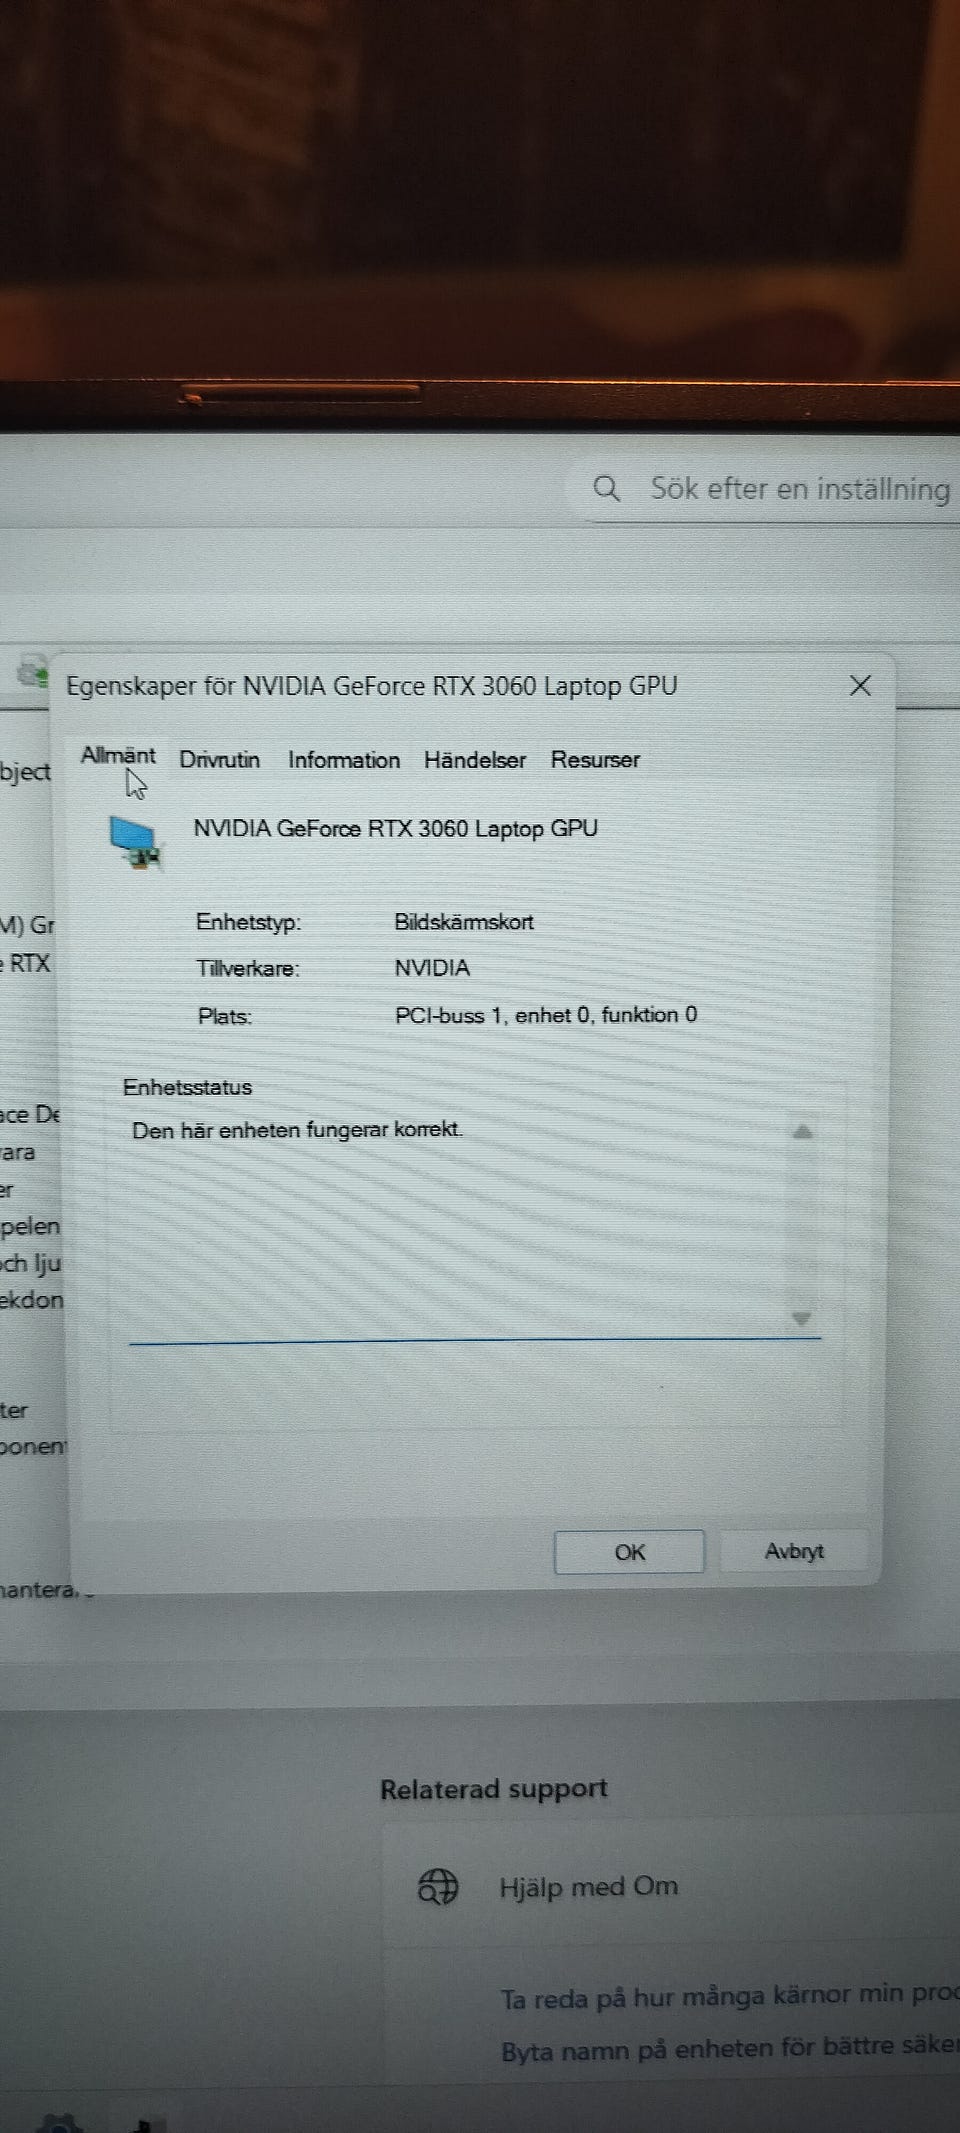960x2133 pixels.
Task: Go to the Händelser tab
Action: [x=474, y=760]
